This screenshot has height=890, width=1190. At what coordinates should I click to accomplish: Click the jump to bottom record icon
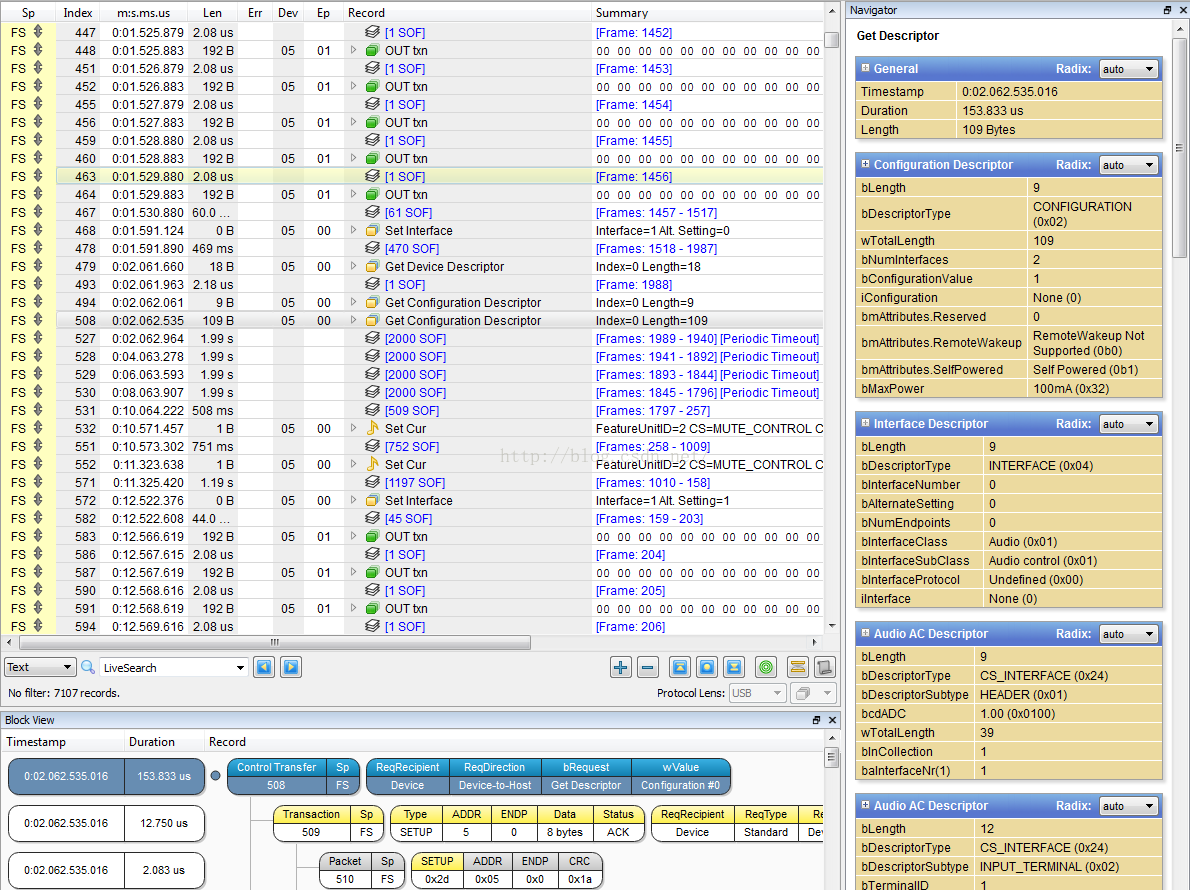[734, 668]
